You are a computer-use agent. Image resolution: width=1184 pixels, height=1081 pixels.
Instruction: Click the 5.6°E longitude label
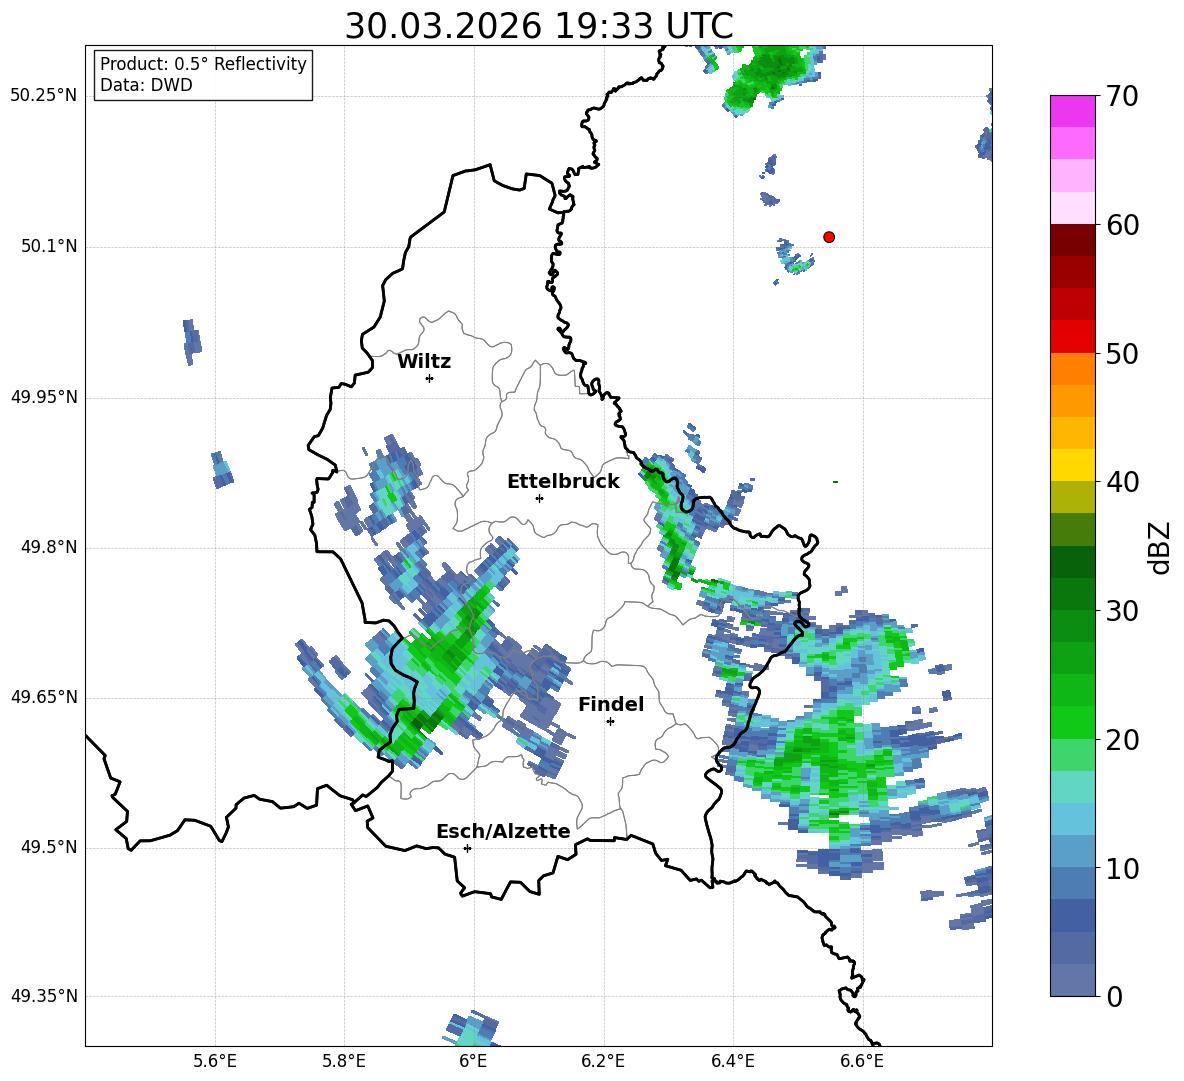[215, 1061]
